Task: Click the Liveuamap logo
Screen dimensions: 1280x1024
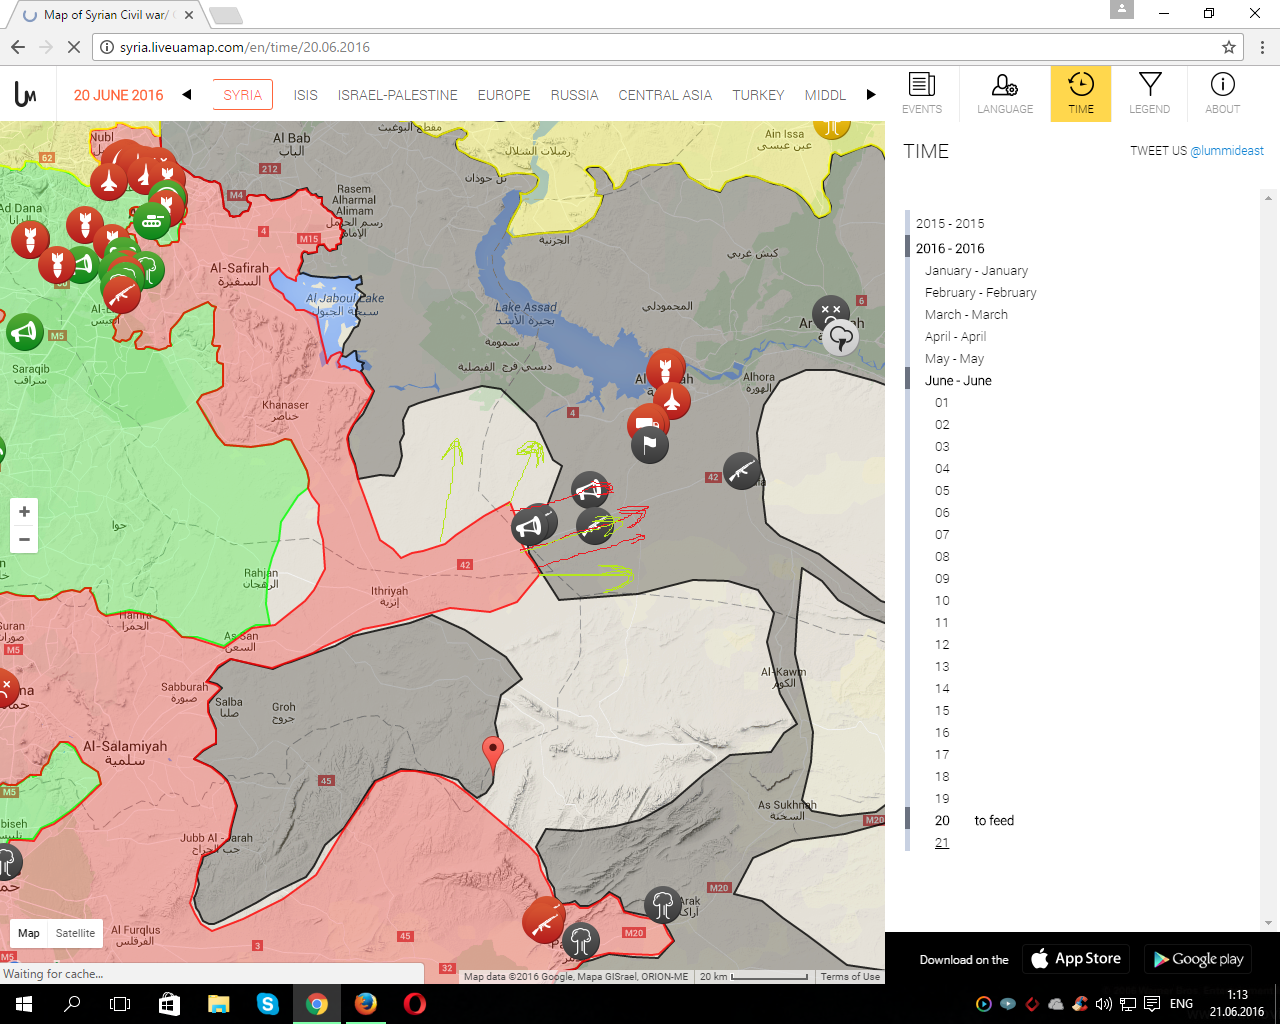Action: 26,95
